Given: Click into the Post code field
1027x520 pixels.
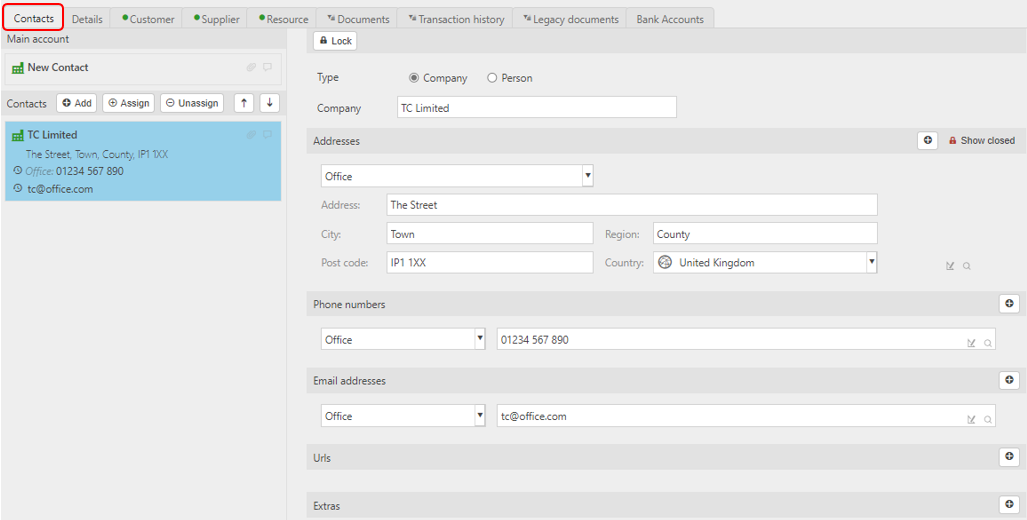Looking at the screenshot, I should pyautogui.click(x=490, y=262).
